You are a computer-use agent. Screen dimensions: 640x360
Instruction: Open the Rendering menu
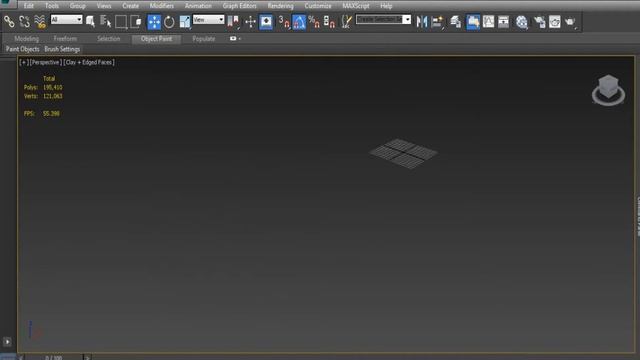(280, 6)
